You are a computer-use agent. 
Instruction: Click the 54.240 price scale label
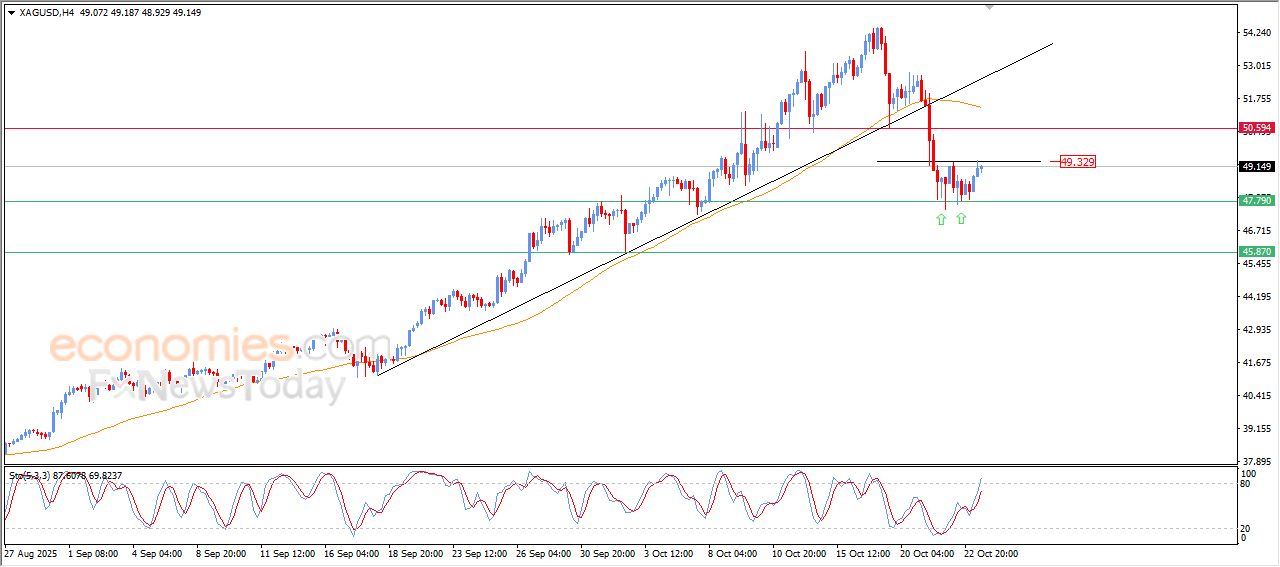1256,33
